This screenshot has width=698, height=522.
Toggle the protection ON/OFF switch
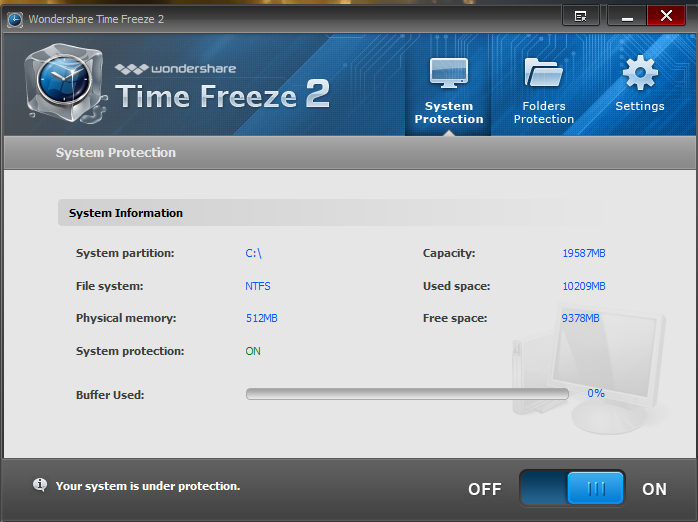pos(572,488)
